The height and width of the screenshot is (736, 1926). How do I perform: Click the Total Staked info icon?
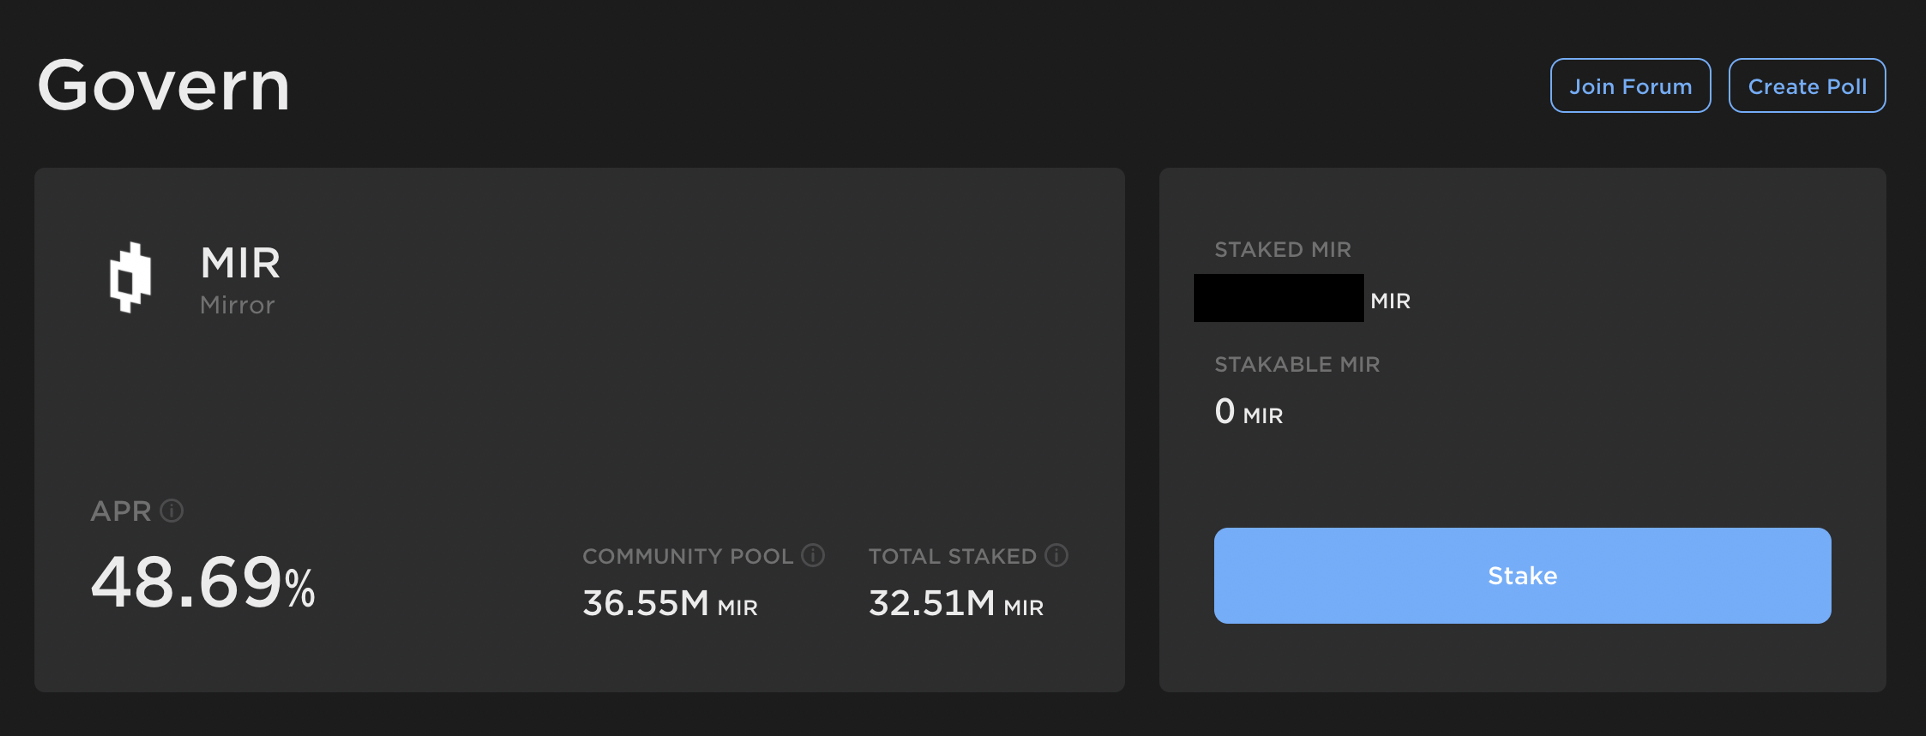point(1056,555)
